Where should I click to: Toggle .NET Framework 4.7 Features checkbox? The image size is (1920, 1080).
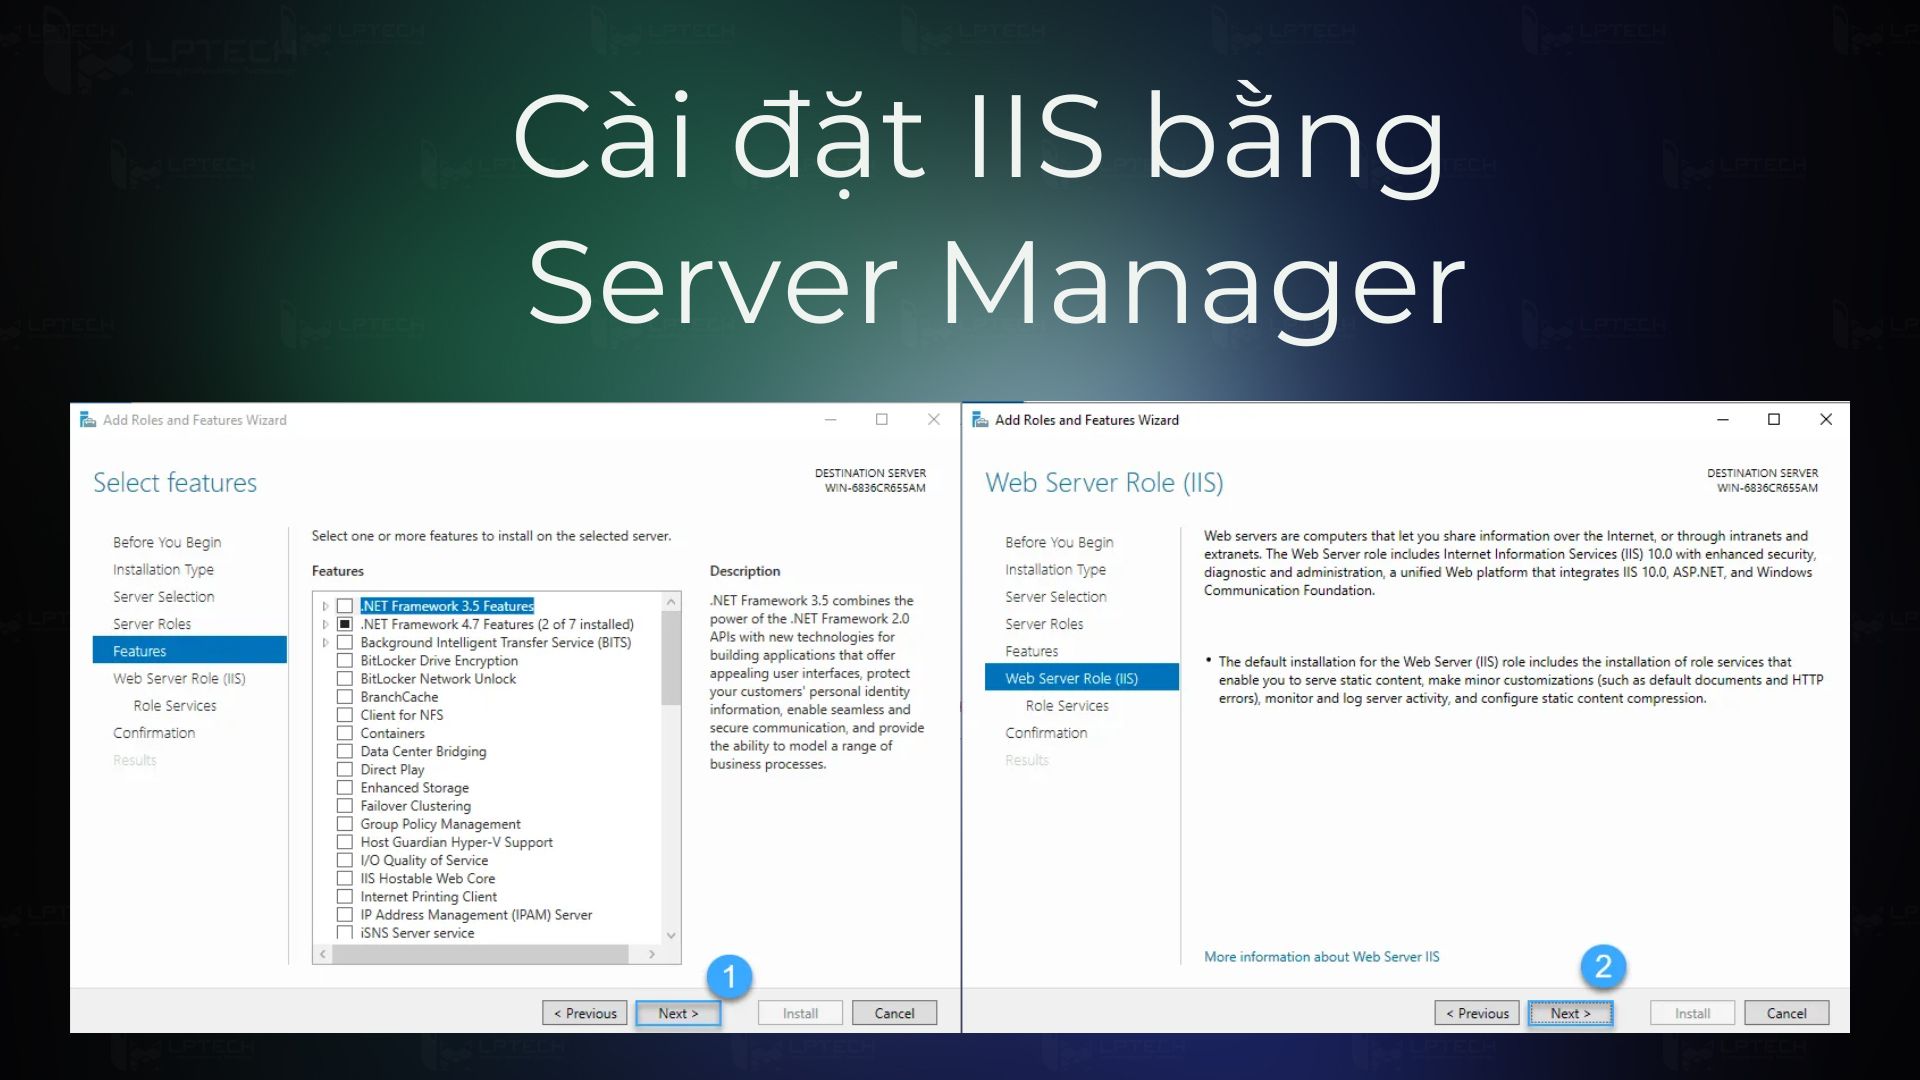345,624
